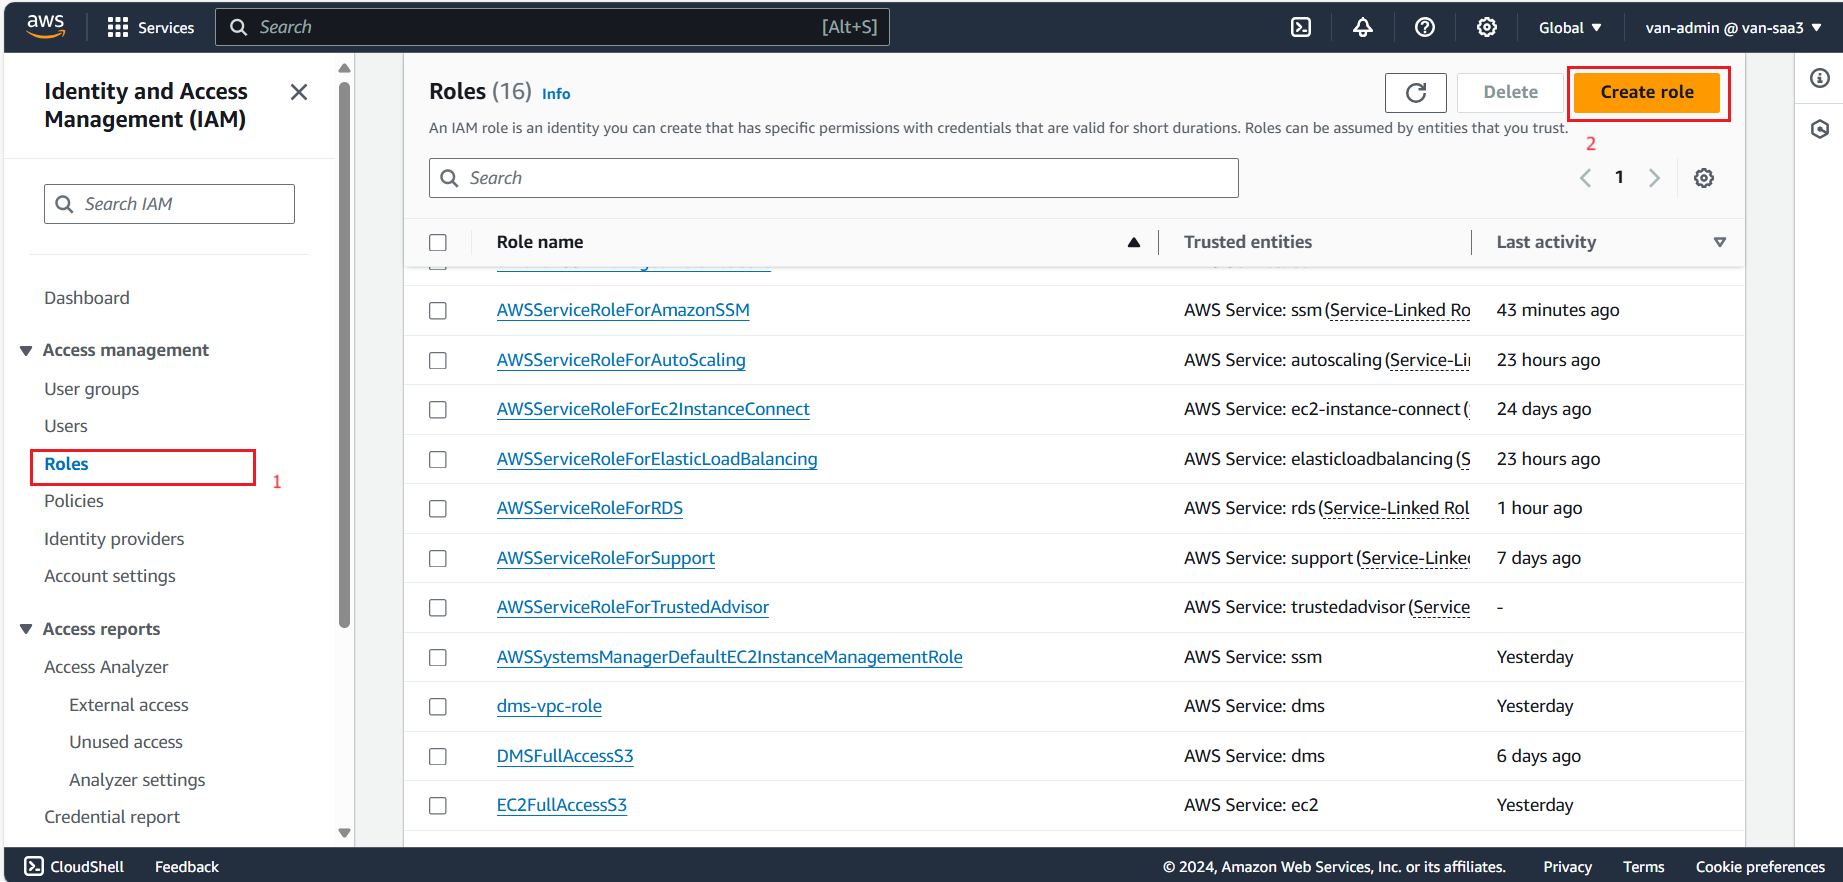Collapse the Access management section
Image resolution: width=1843 pixels, height=882 pixels.
[x=26, y=350]
